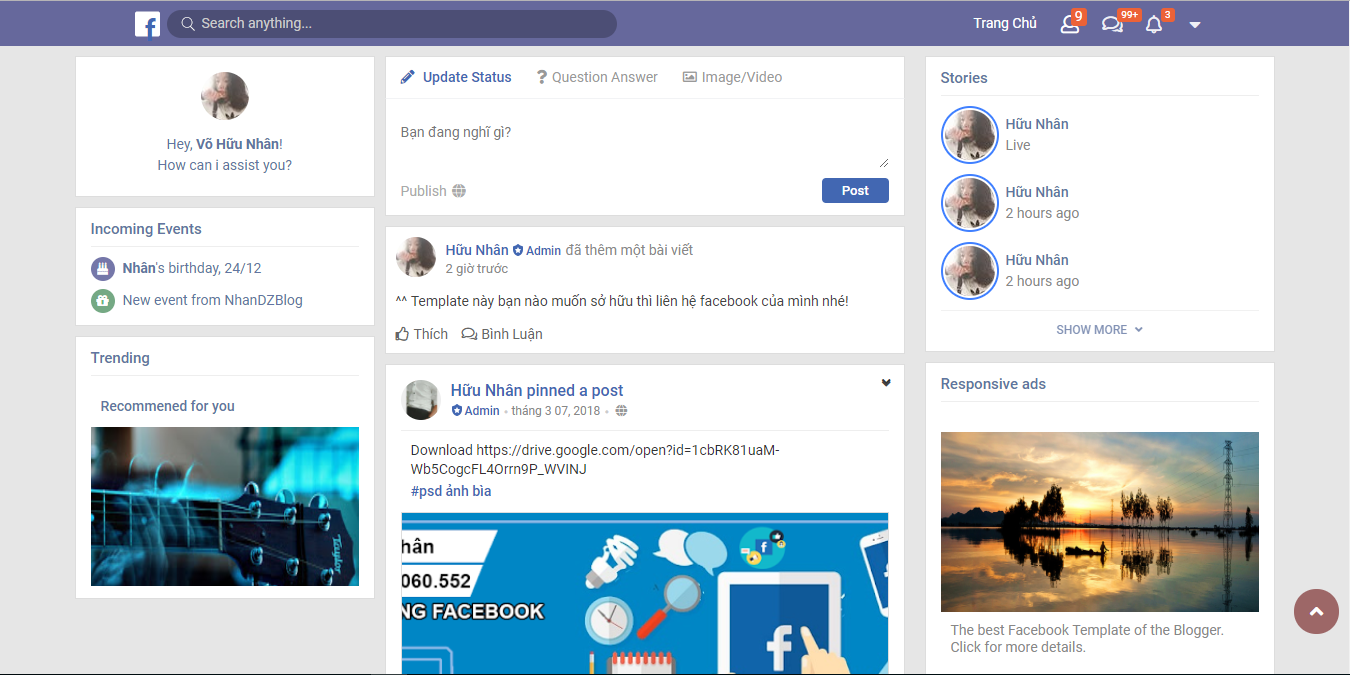This screenshot has height=675, width=1350.
Task: Open the Võ Hữu Nhân profile name link
Action: click(238, 144)
